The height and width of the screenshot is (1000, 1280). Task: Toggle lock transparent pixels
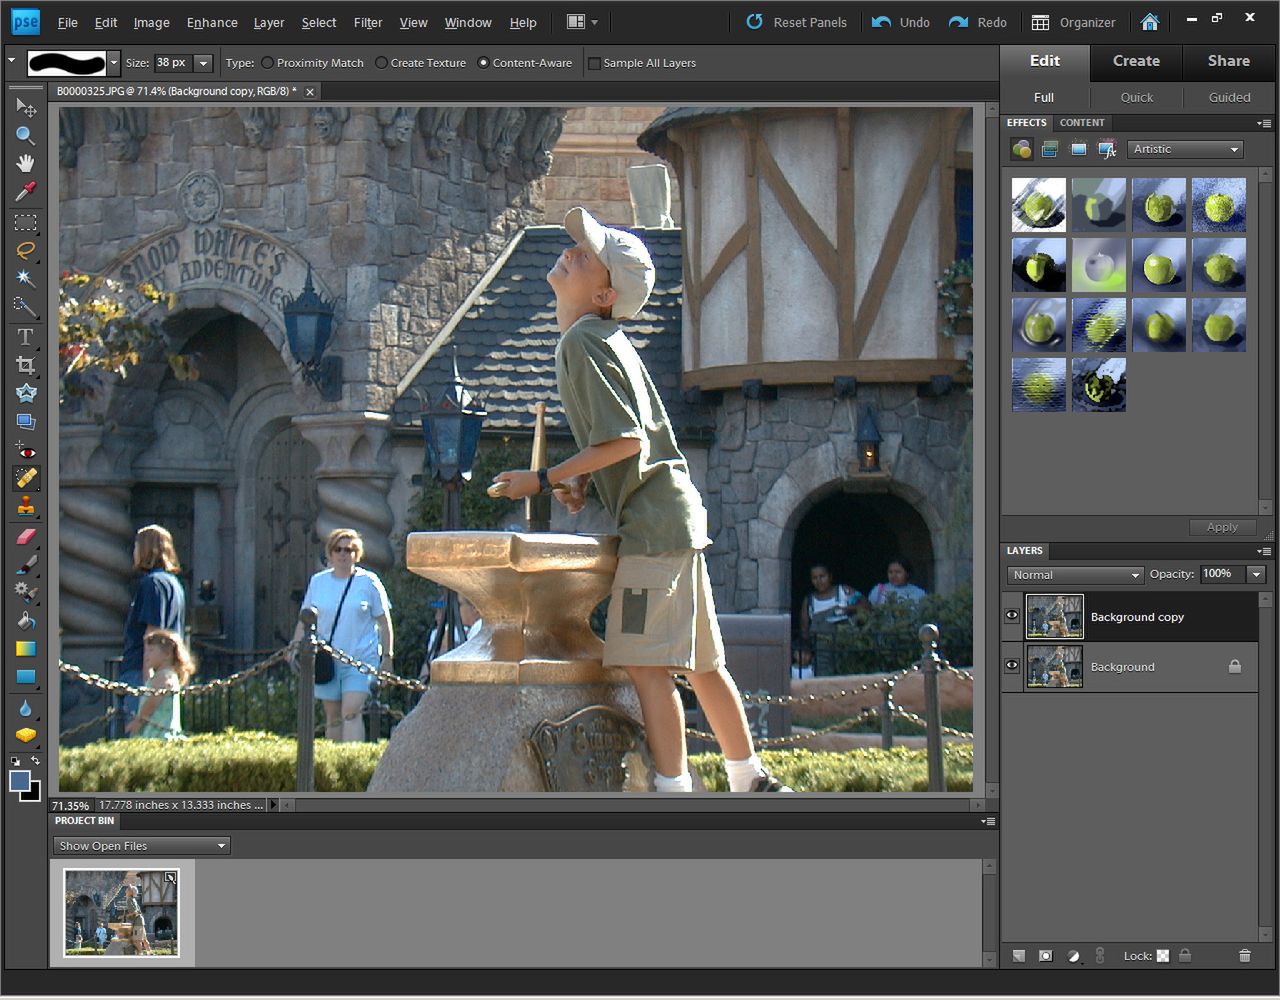(x=1163, y=956)
